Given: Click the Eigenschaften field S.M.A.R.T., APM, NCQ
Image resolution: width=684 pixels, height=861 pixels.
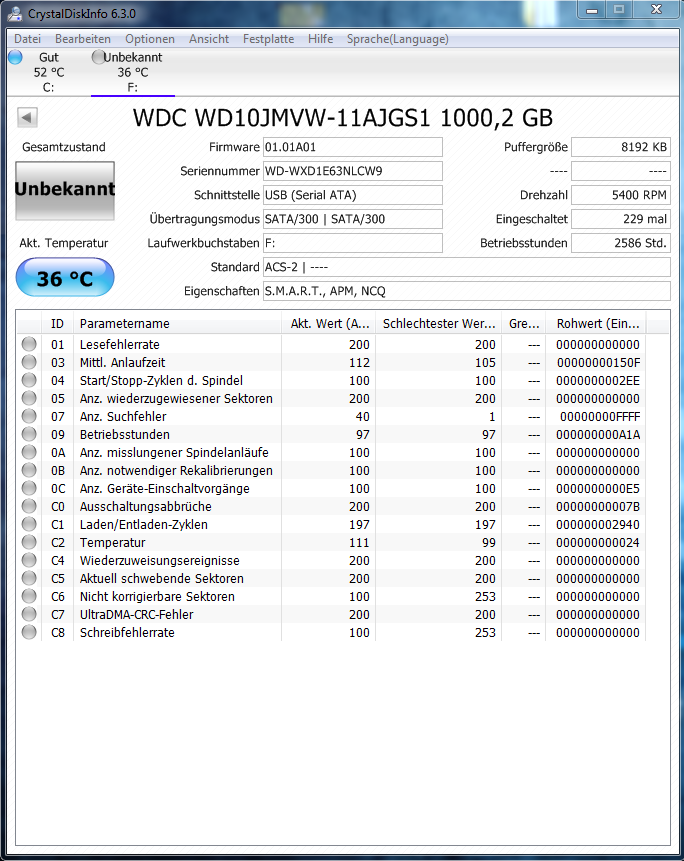Looking at the screenshot, I should 467,291.
